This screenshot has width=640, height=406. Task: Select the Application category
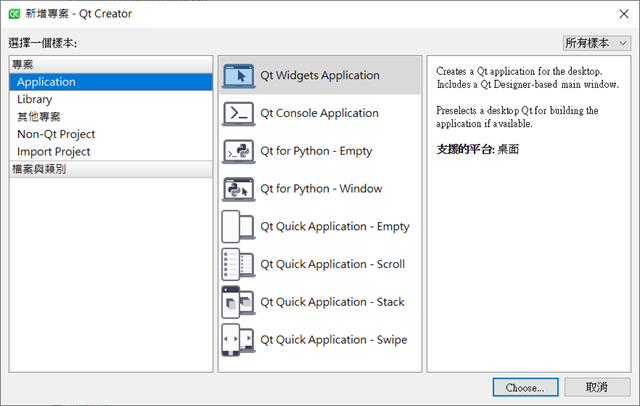pos(111,82)
